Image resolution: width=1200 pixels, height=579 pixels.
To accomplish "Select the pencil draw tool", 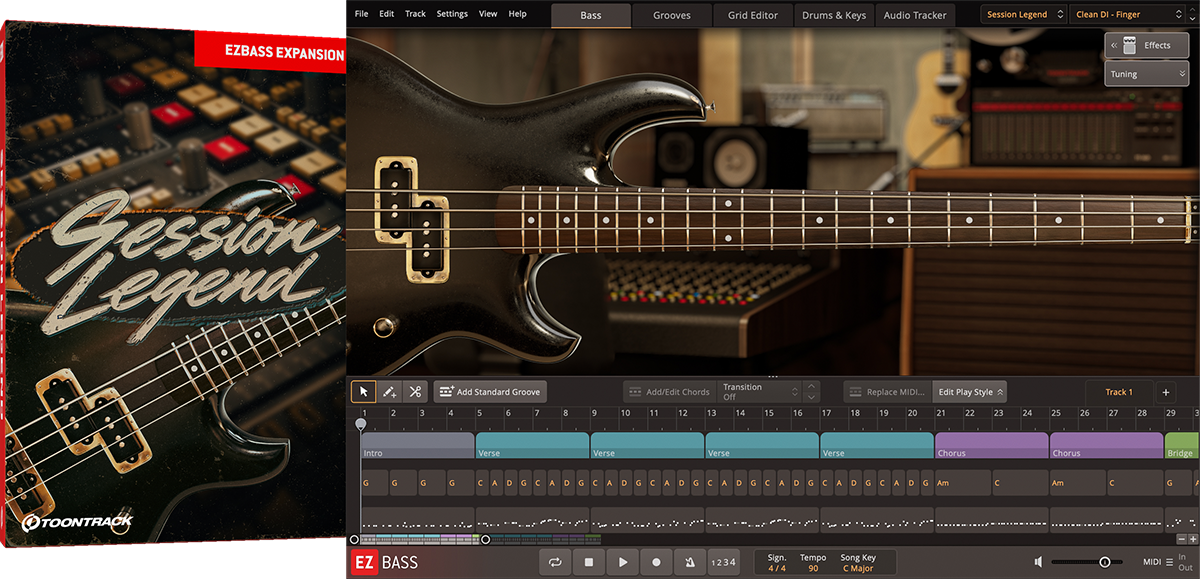I will 389,392.
